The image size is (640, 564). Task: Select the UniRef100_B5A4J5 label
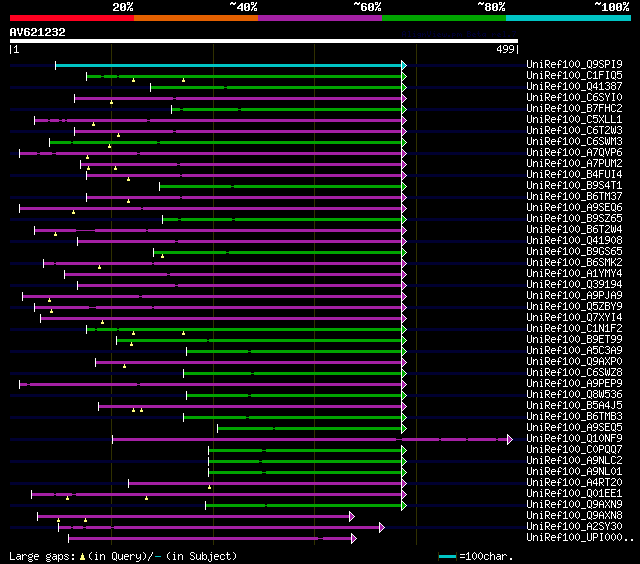pyautogui.click(x=574, y=406)
